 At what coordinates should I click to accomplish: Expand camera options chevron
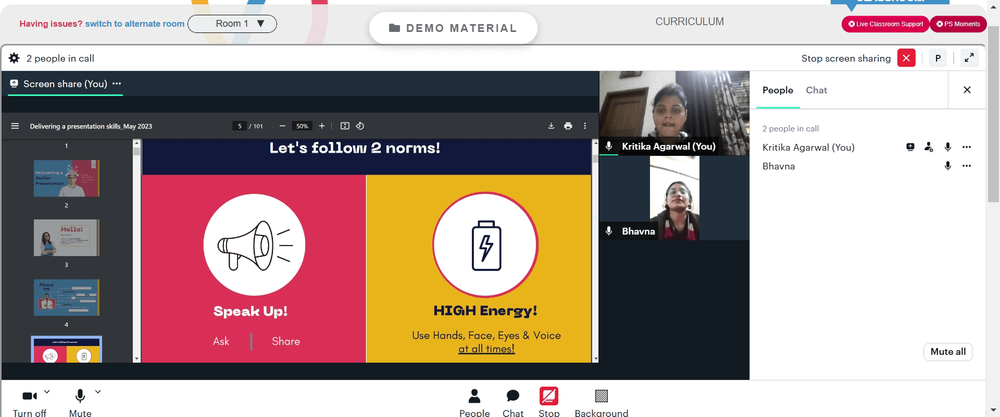point(47,391)
